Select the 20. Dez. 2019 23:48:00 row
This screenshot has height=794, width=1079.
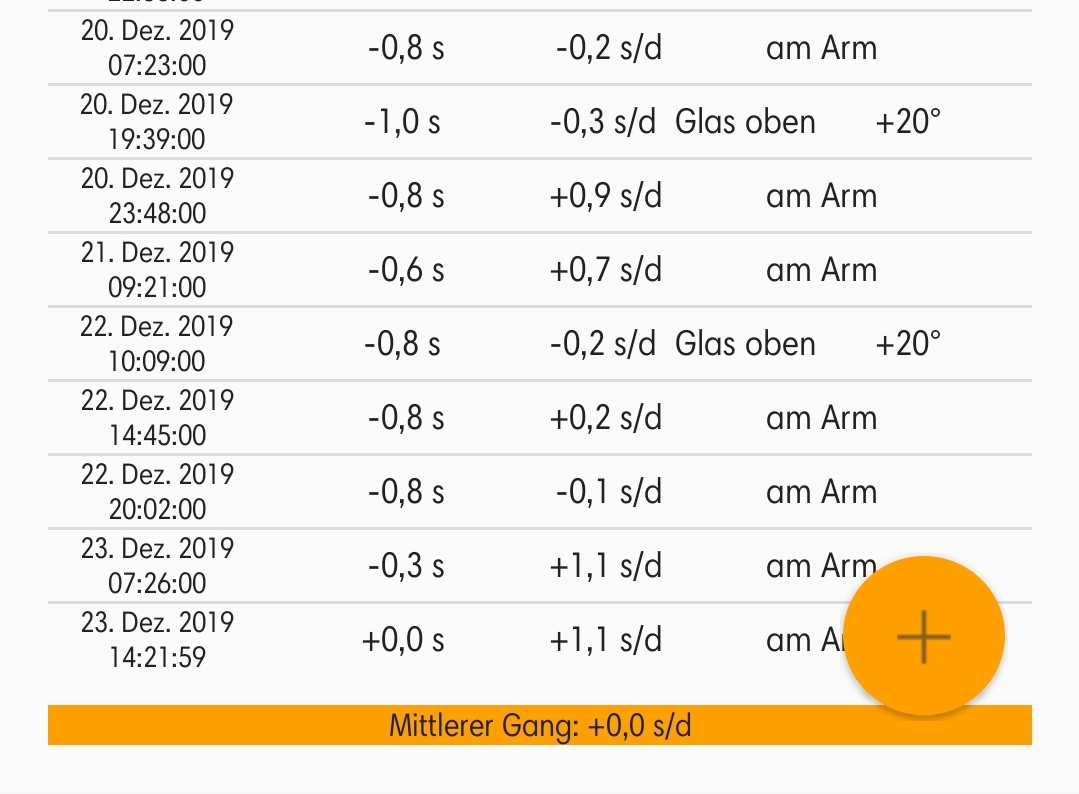pyautogui.click(x=156, y=196)
